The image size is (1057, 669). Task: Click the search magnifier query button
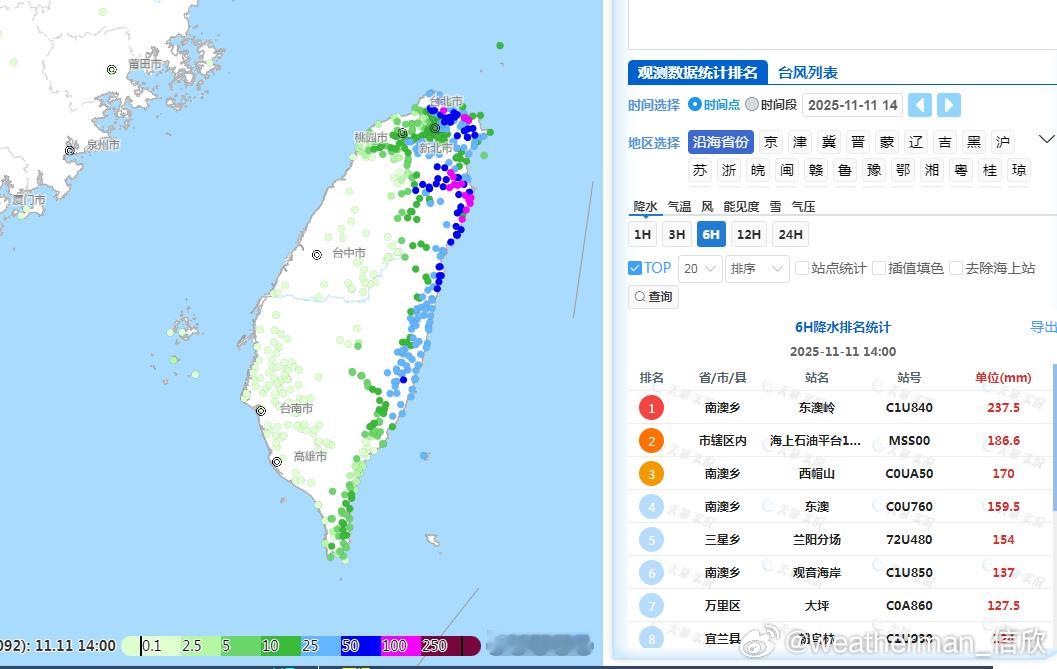pos(653,297)
